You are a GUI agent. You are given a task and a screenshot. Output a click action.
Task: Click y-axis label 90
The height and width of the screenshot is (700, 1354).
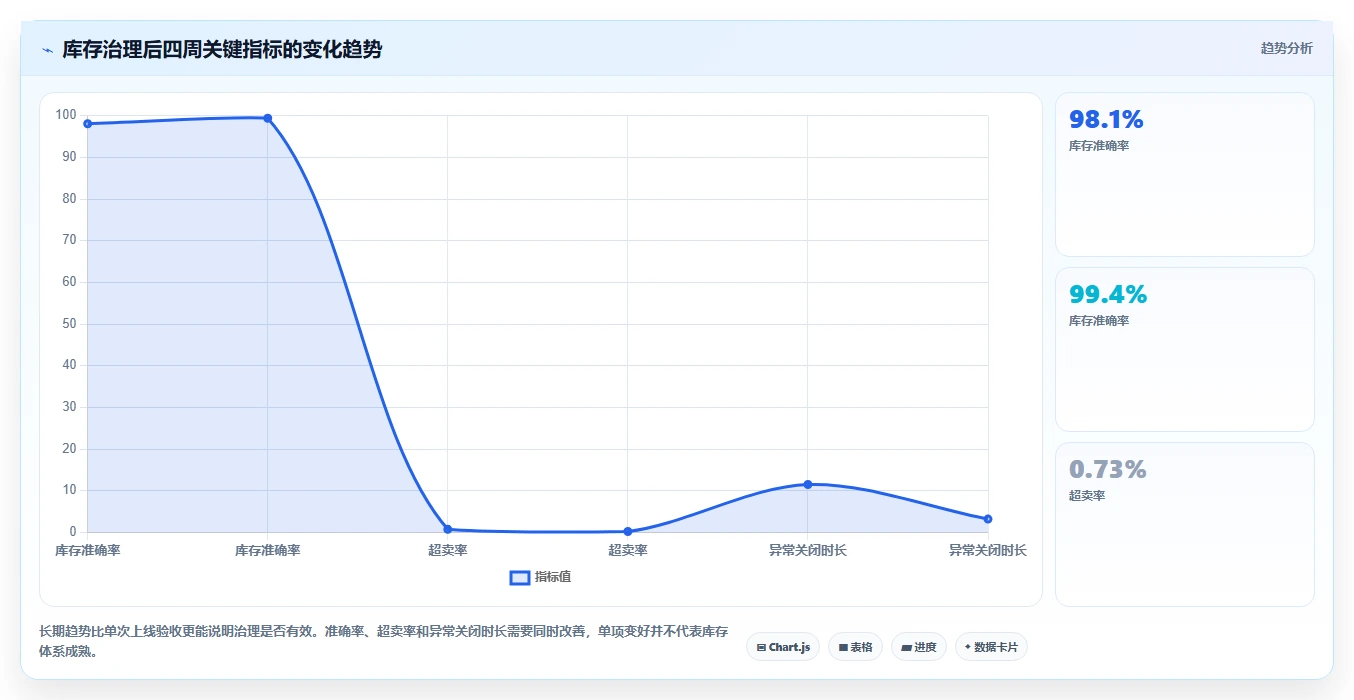(x=70, y=157)
